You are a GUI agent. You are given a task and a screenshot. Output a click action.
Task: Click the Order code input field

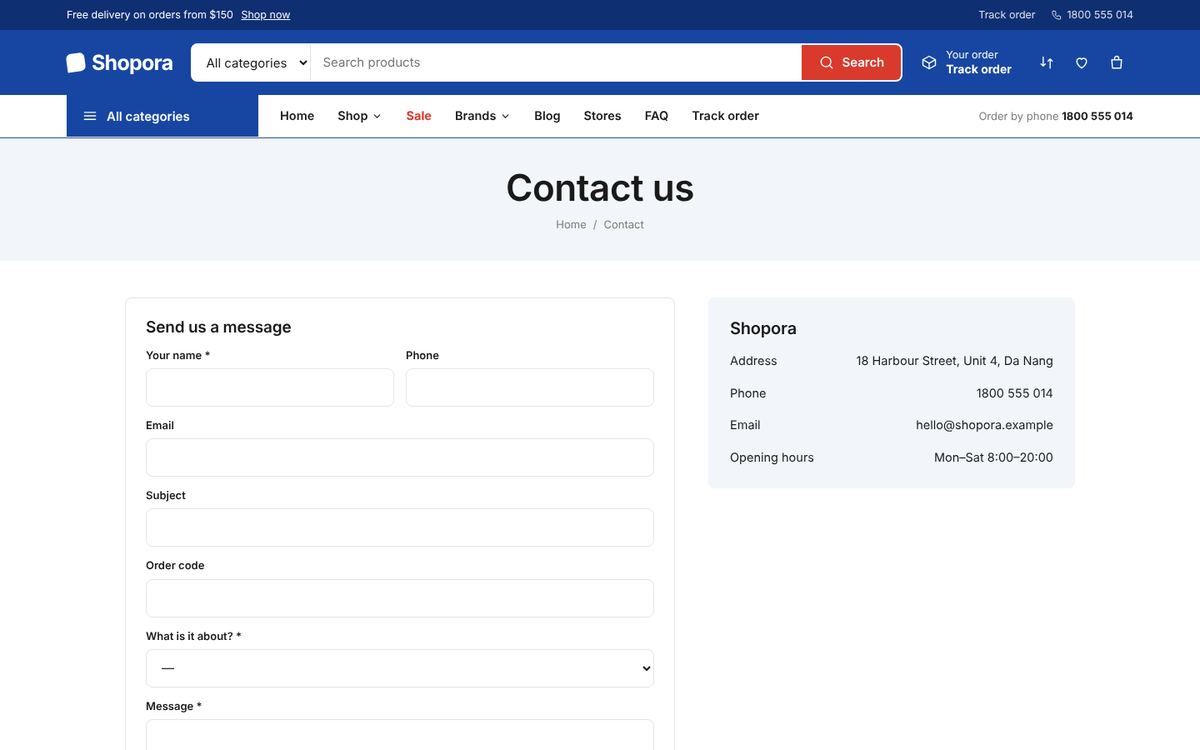[x=400, y=598]
